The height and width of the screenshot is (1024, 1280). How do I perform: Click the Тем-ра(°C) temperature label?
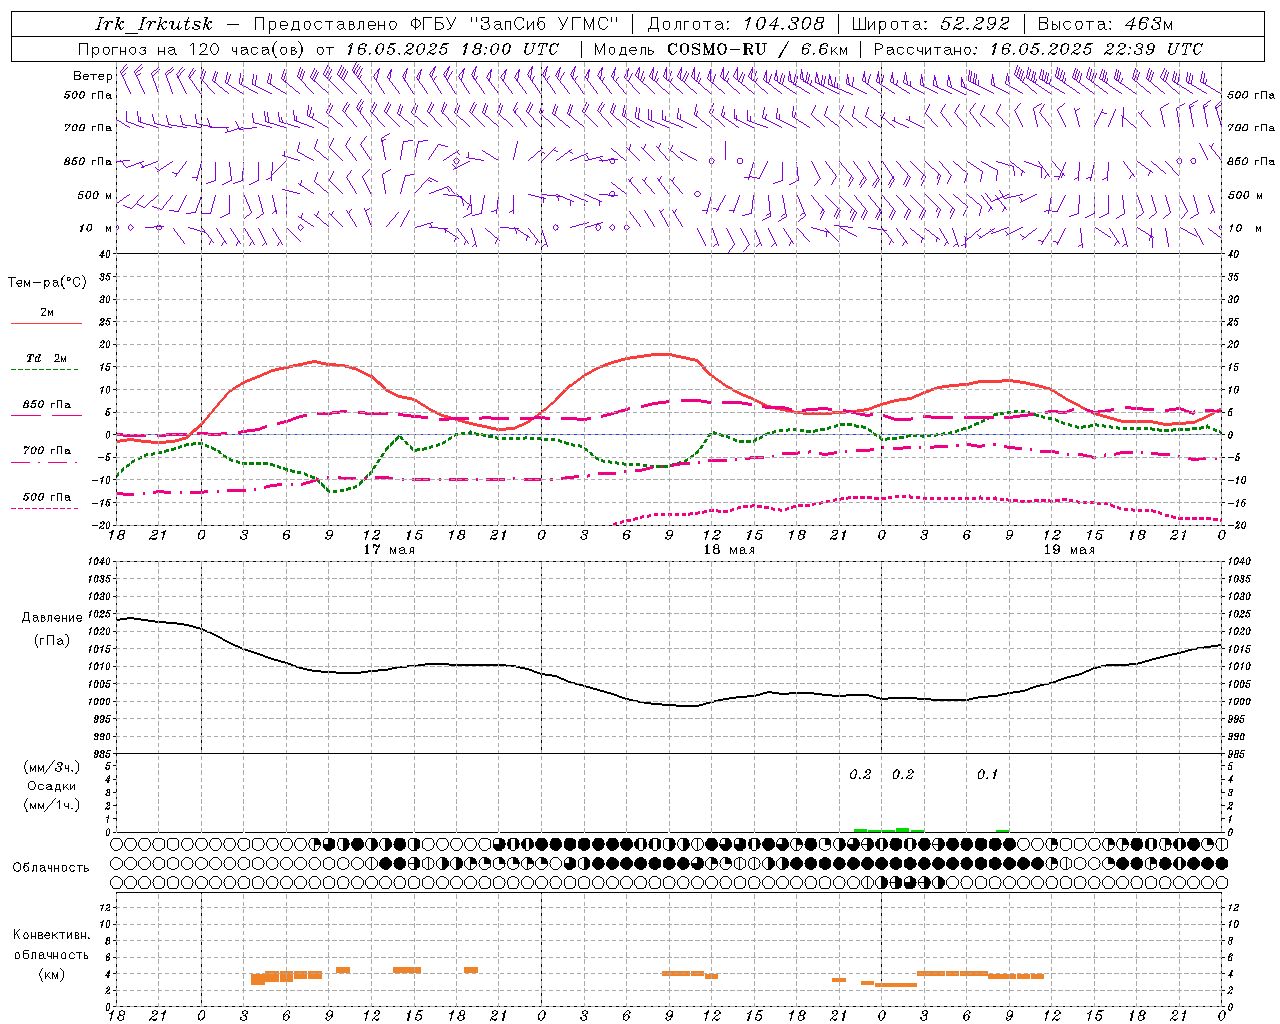[x=47, y=283]
